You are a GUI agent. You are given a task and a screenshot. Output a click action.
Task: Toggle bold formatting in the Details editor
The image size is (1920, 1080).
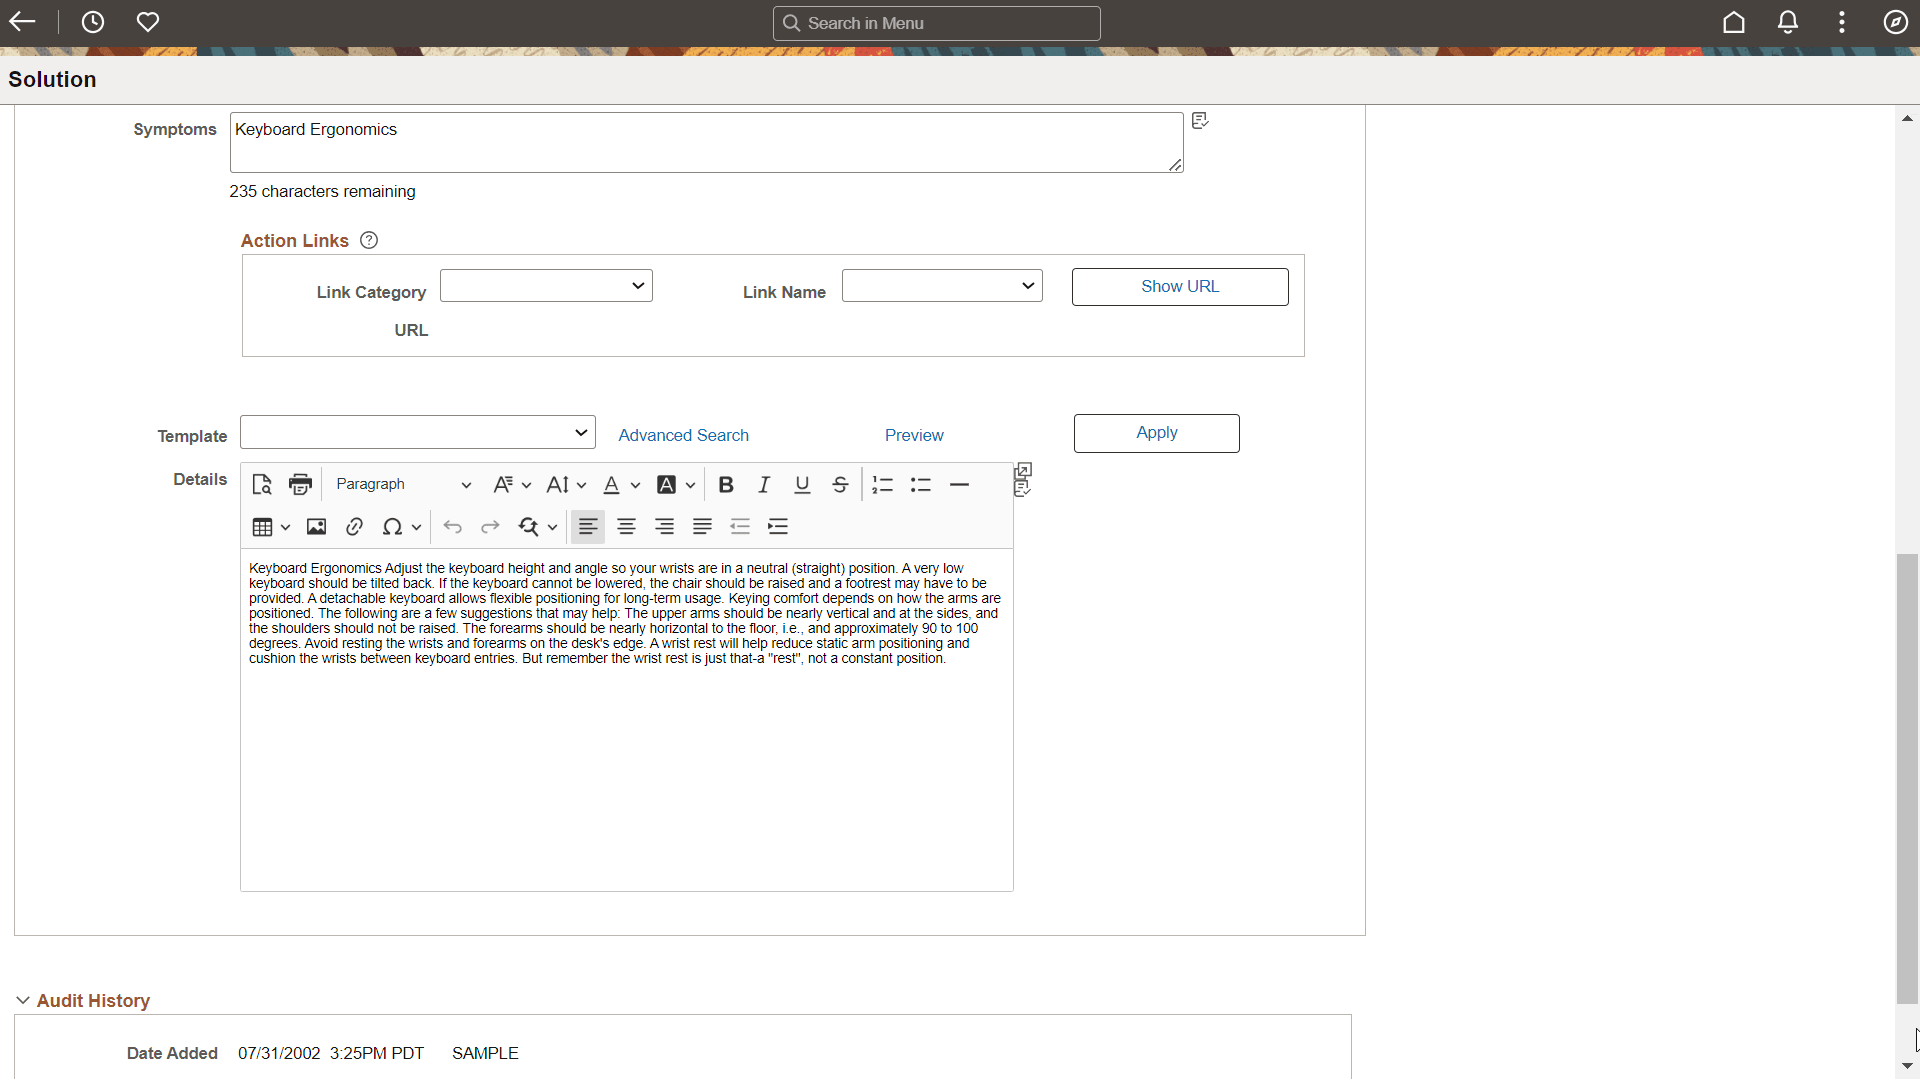click(x=725, y=484)
